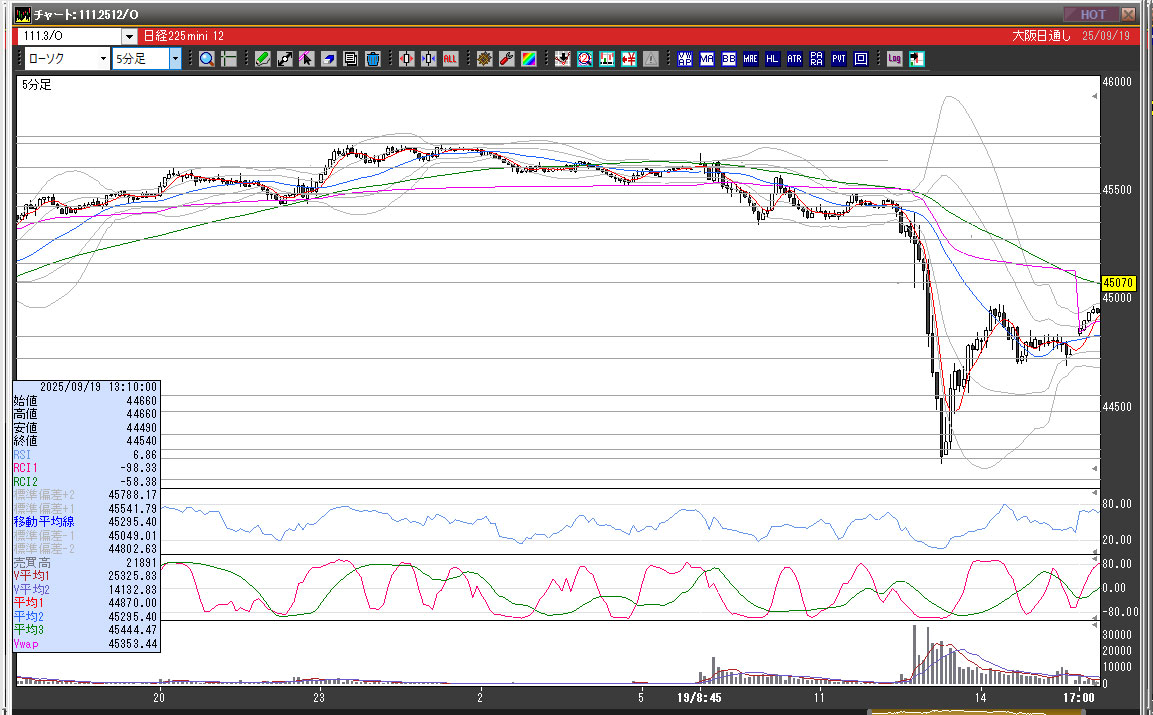Click the red ALL button icon
Viewport: 1153px width, 715px height.
click(450, 59)
